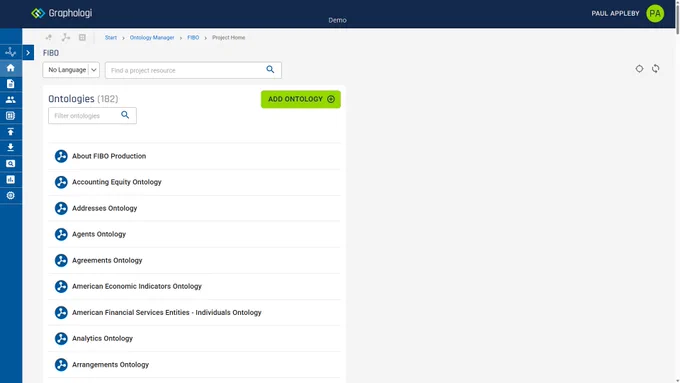Click the hierarchy icon in sidebar top
680x383 pixels.
point(10,52)
